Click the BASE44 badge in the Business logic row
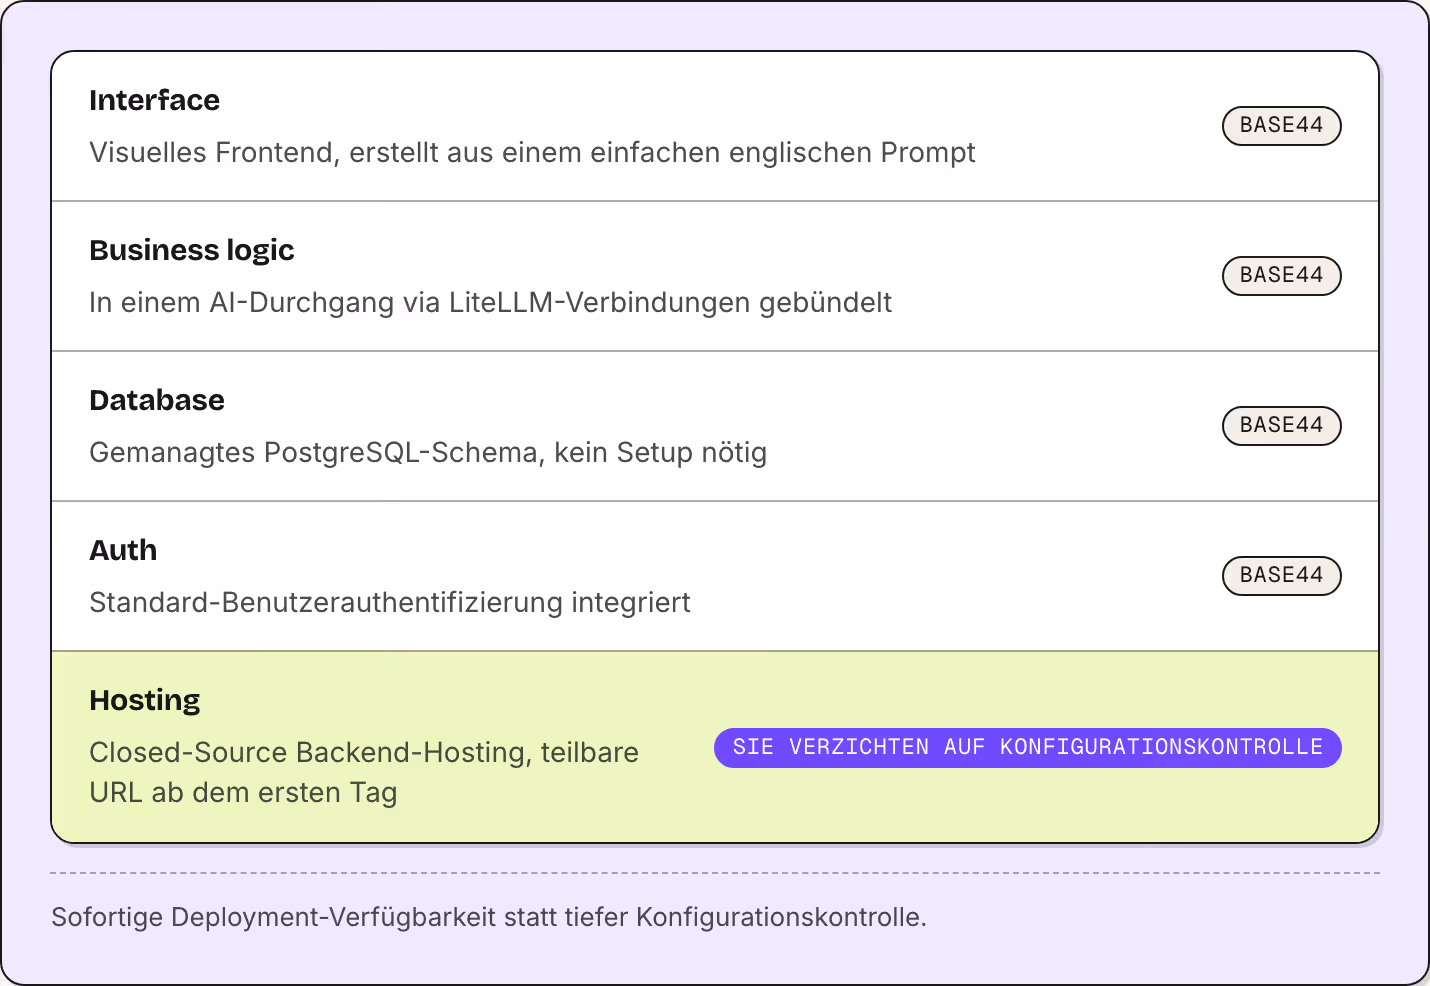 [x=1281, y=276]
